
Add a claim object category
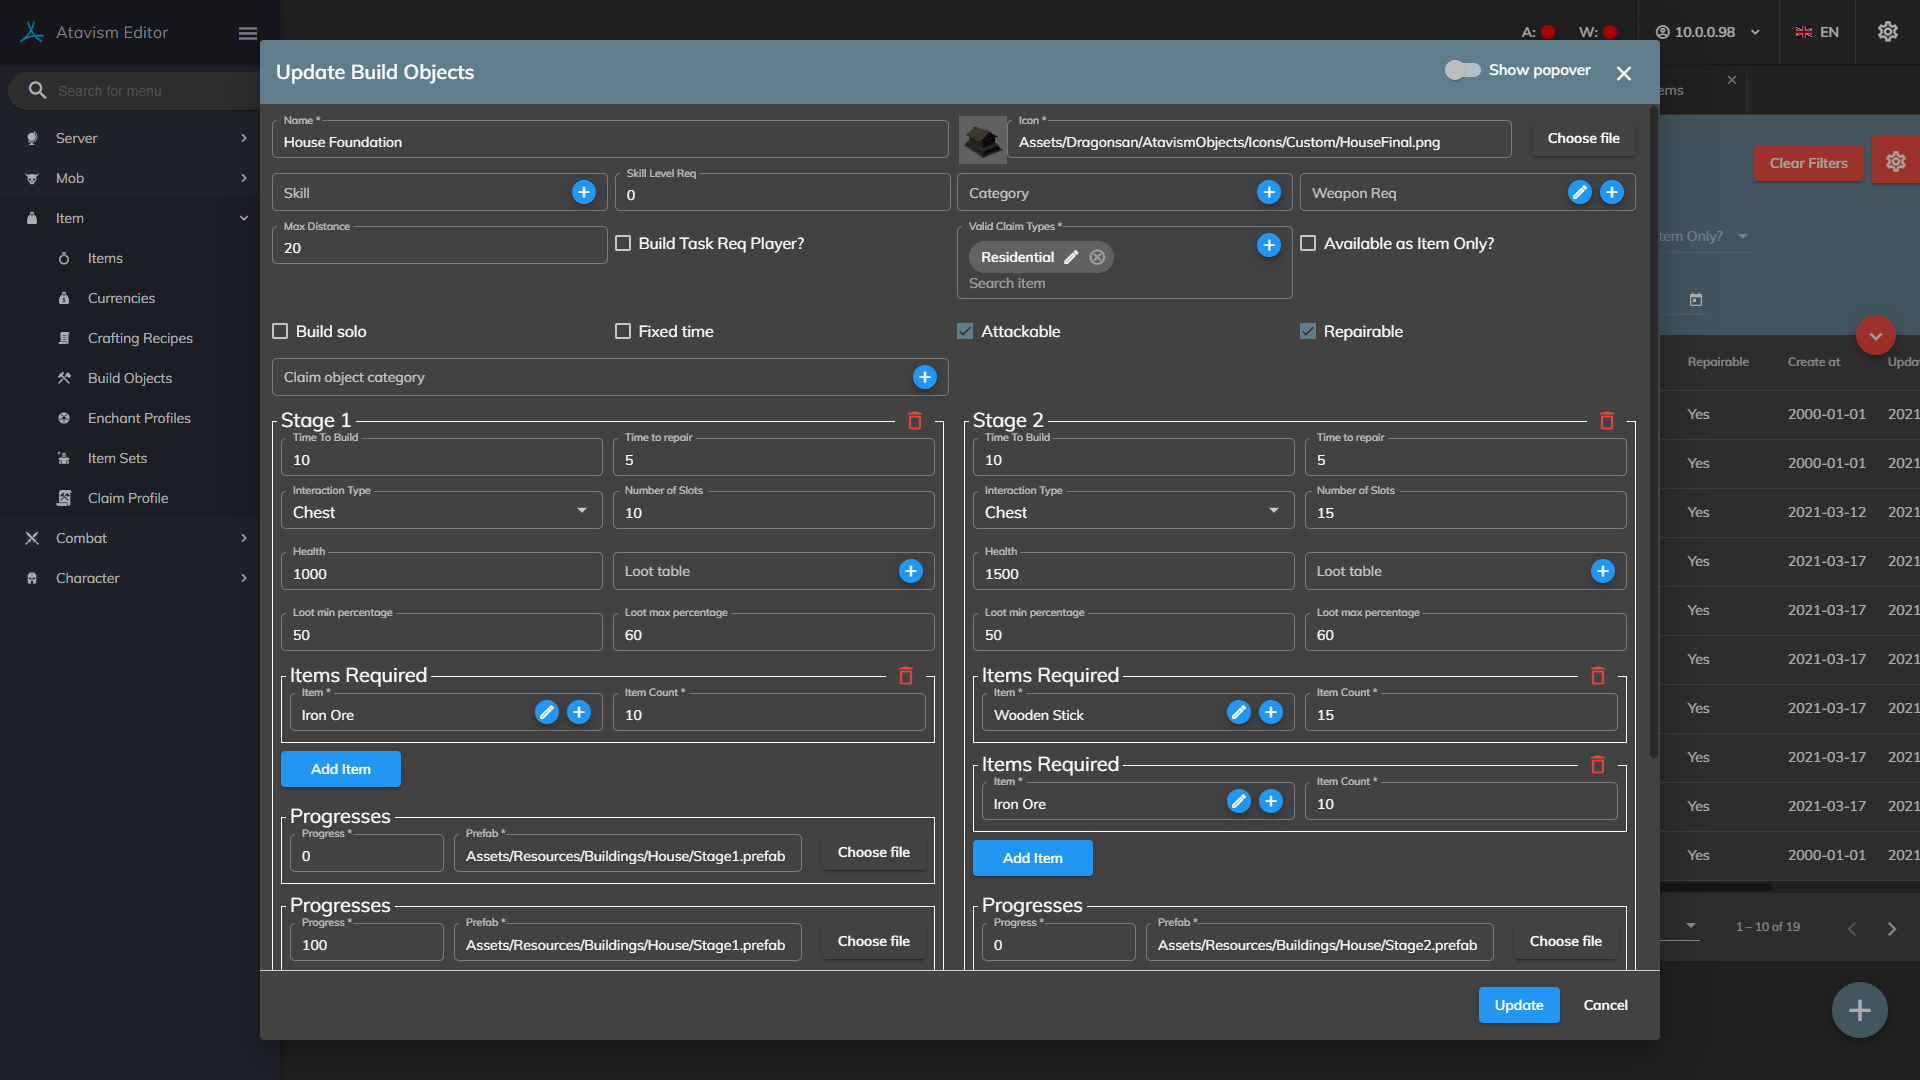click(x=924, y=377)
